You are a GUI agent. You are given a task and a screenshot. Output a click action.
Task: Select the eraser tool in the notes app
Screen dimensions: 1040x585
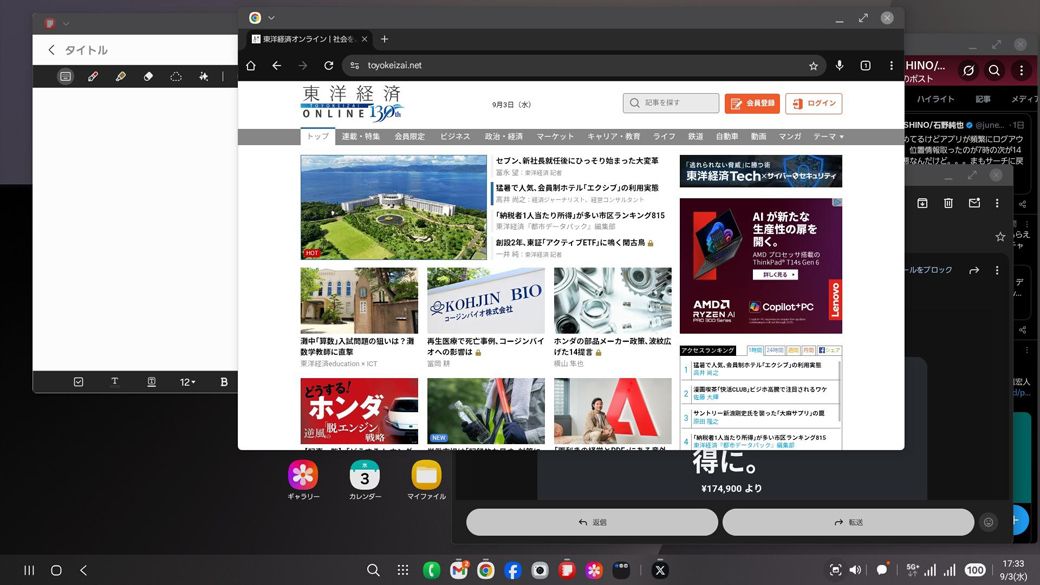point(148,76)
